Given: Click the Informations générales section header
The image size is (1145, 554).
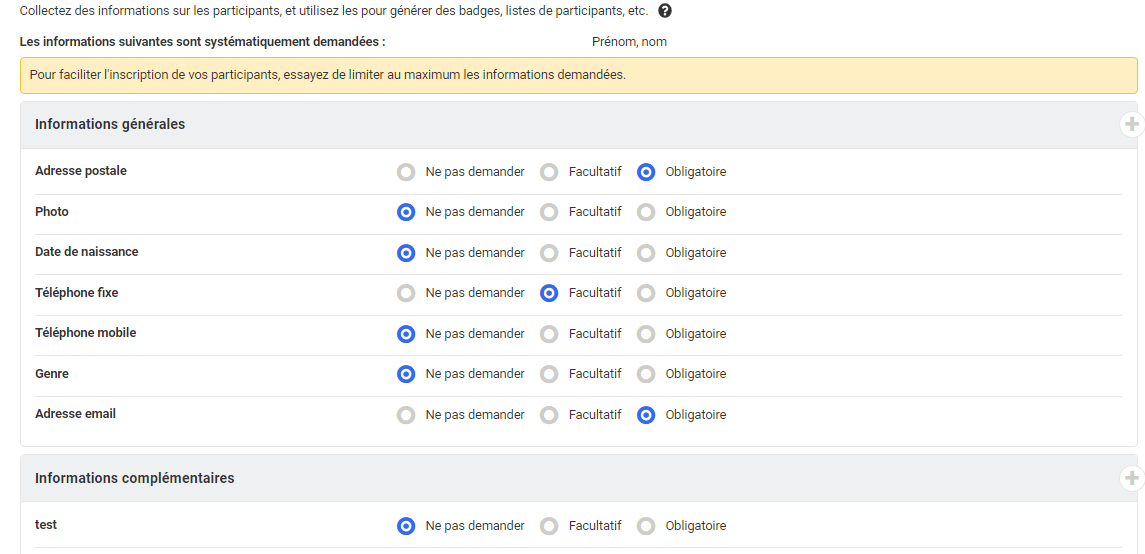Looking at the screenshot, I should pos(110,125).
